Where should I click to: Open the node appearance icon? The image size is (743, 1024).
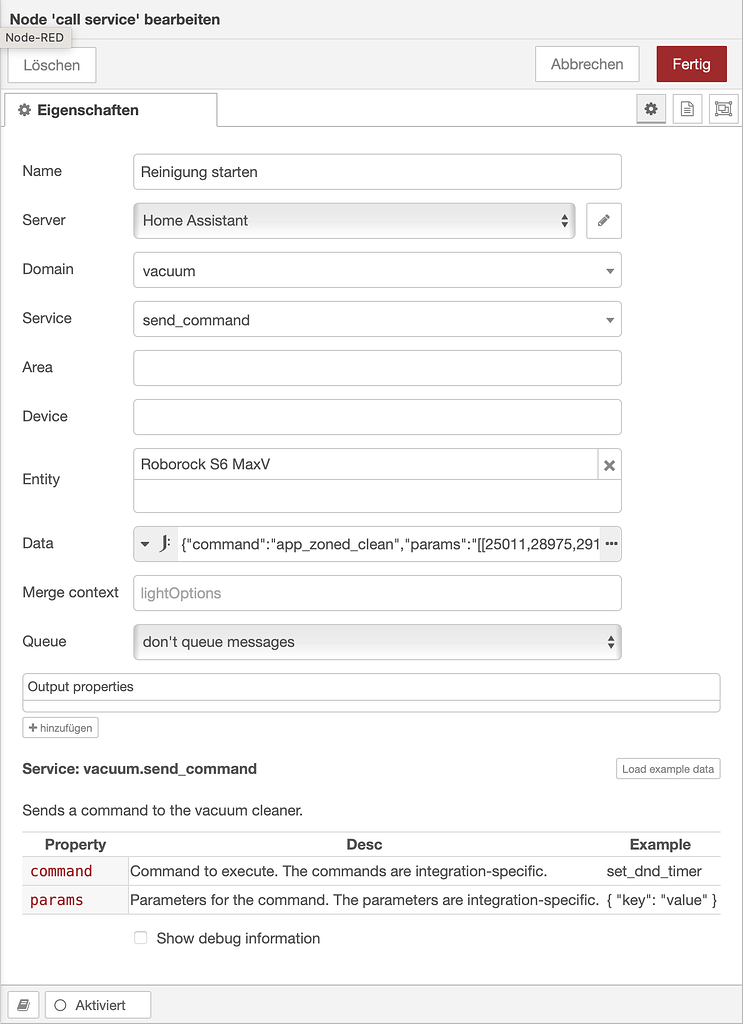723,108
